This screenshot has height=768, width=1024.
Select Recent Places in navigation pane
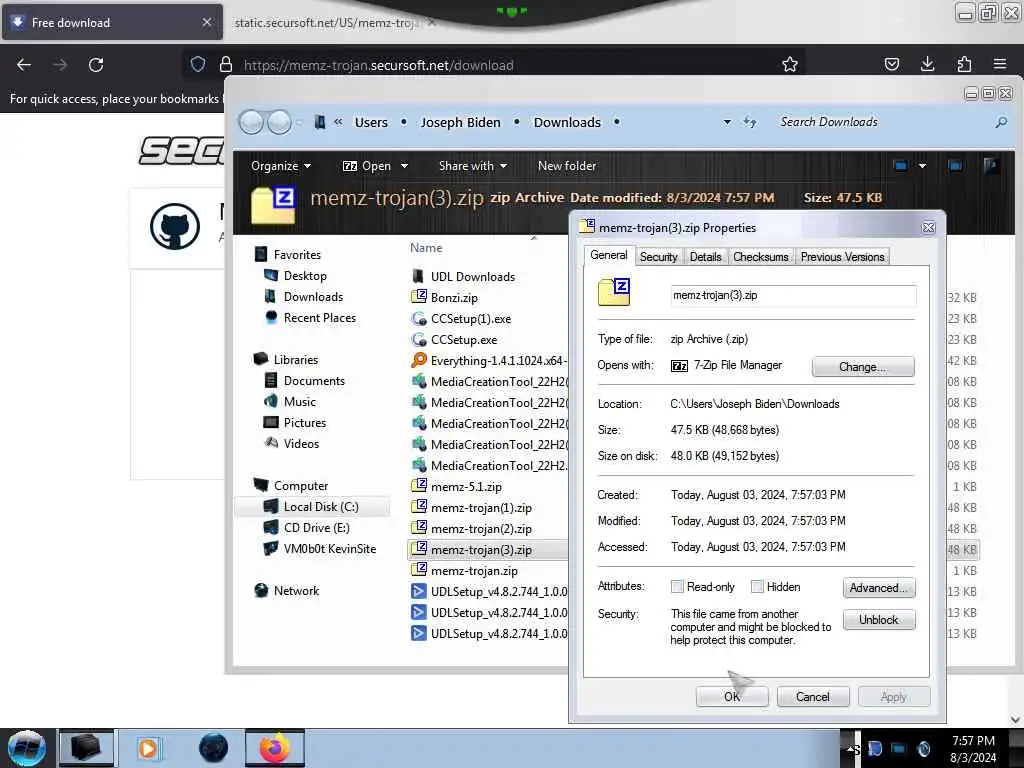tap(319, 317)
